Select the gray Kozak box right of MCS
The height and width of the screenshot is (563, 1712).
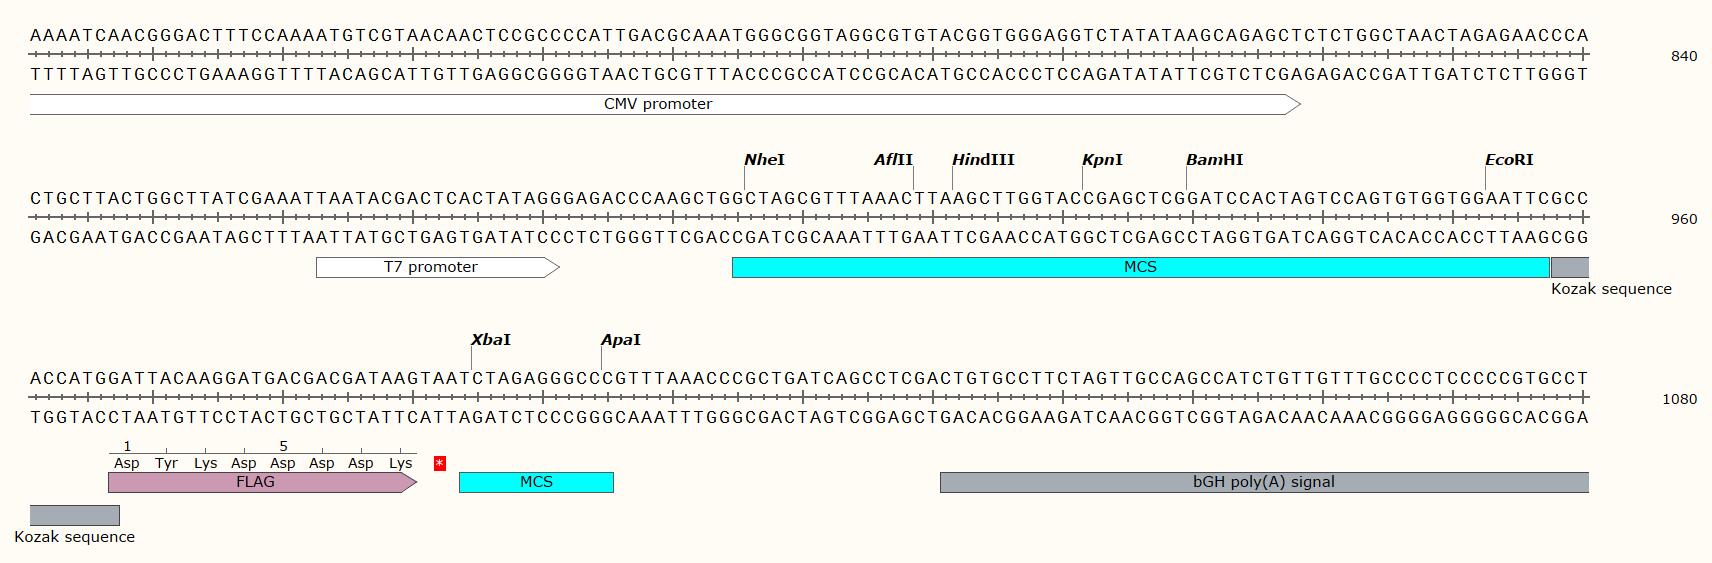tap(1569, 267)
